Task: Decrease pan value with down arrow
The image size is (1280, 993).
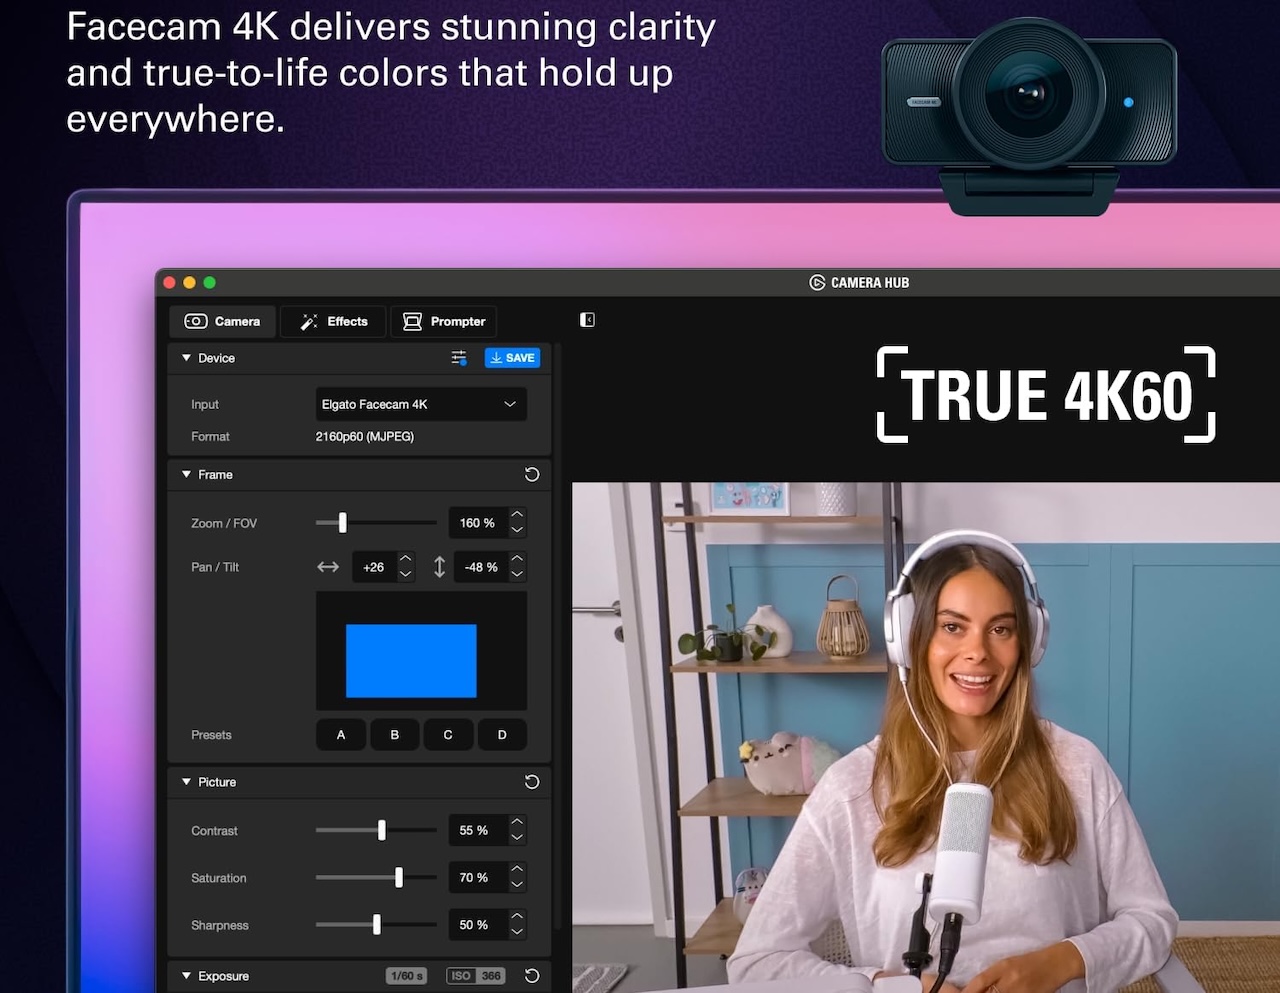Action: (405, 574)
